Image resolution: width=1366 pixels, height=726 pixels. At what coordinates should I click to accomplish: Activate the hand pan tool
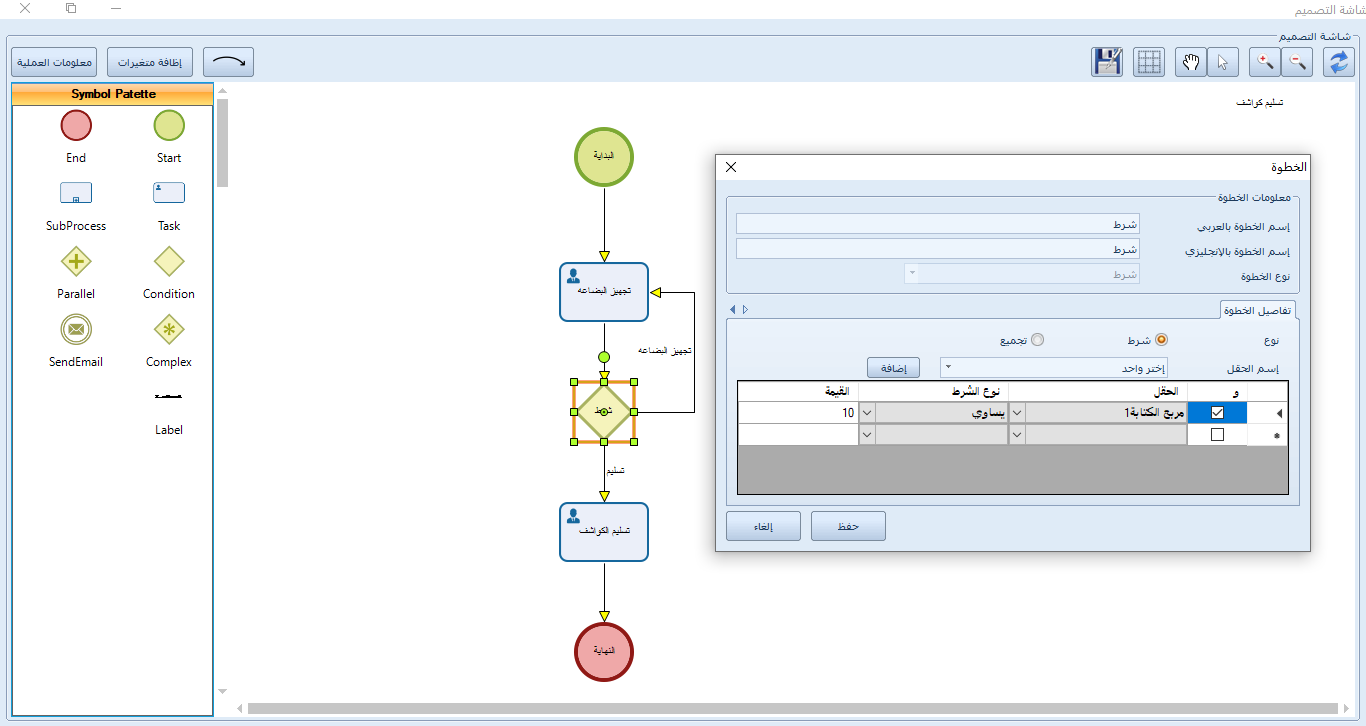tap(1190, 61)
